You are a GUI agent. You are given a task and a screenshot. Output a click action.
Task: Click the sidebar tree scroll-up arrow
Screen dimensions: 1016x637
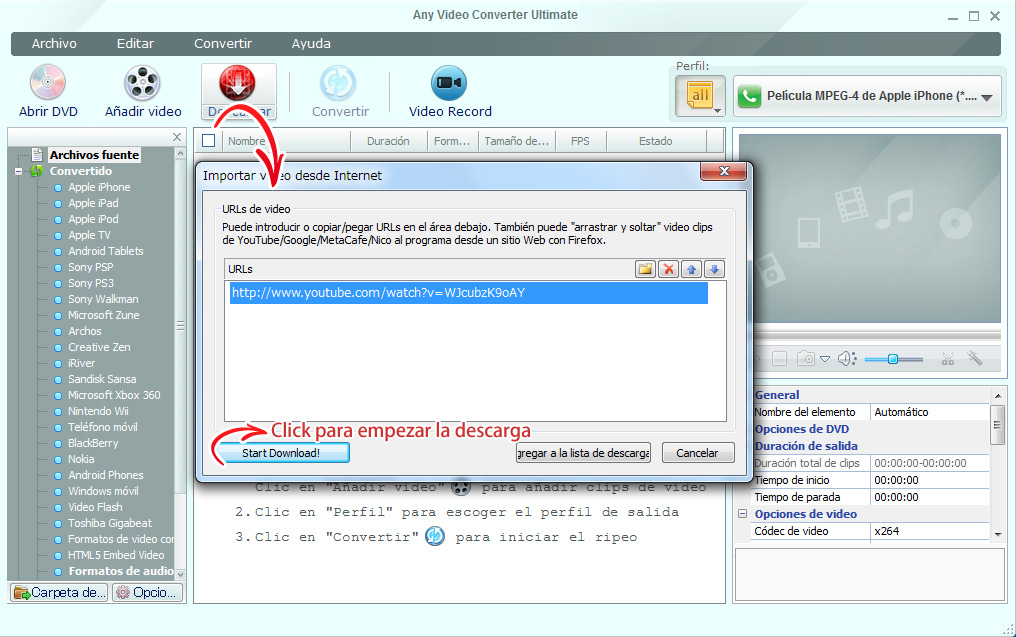(180, 153)
